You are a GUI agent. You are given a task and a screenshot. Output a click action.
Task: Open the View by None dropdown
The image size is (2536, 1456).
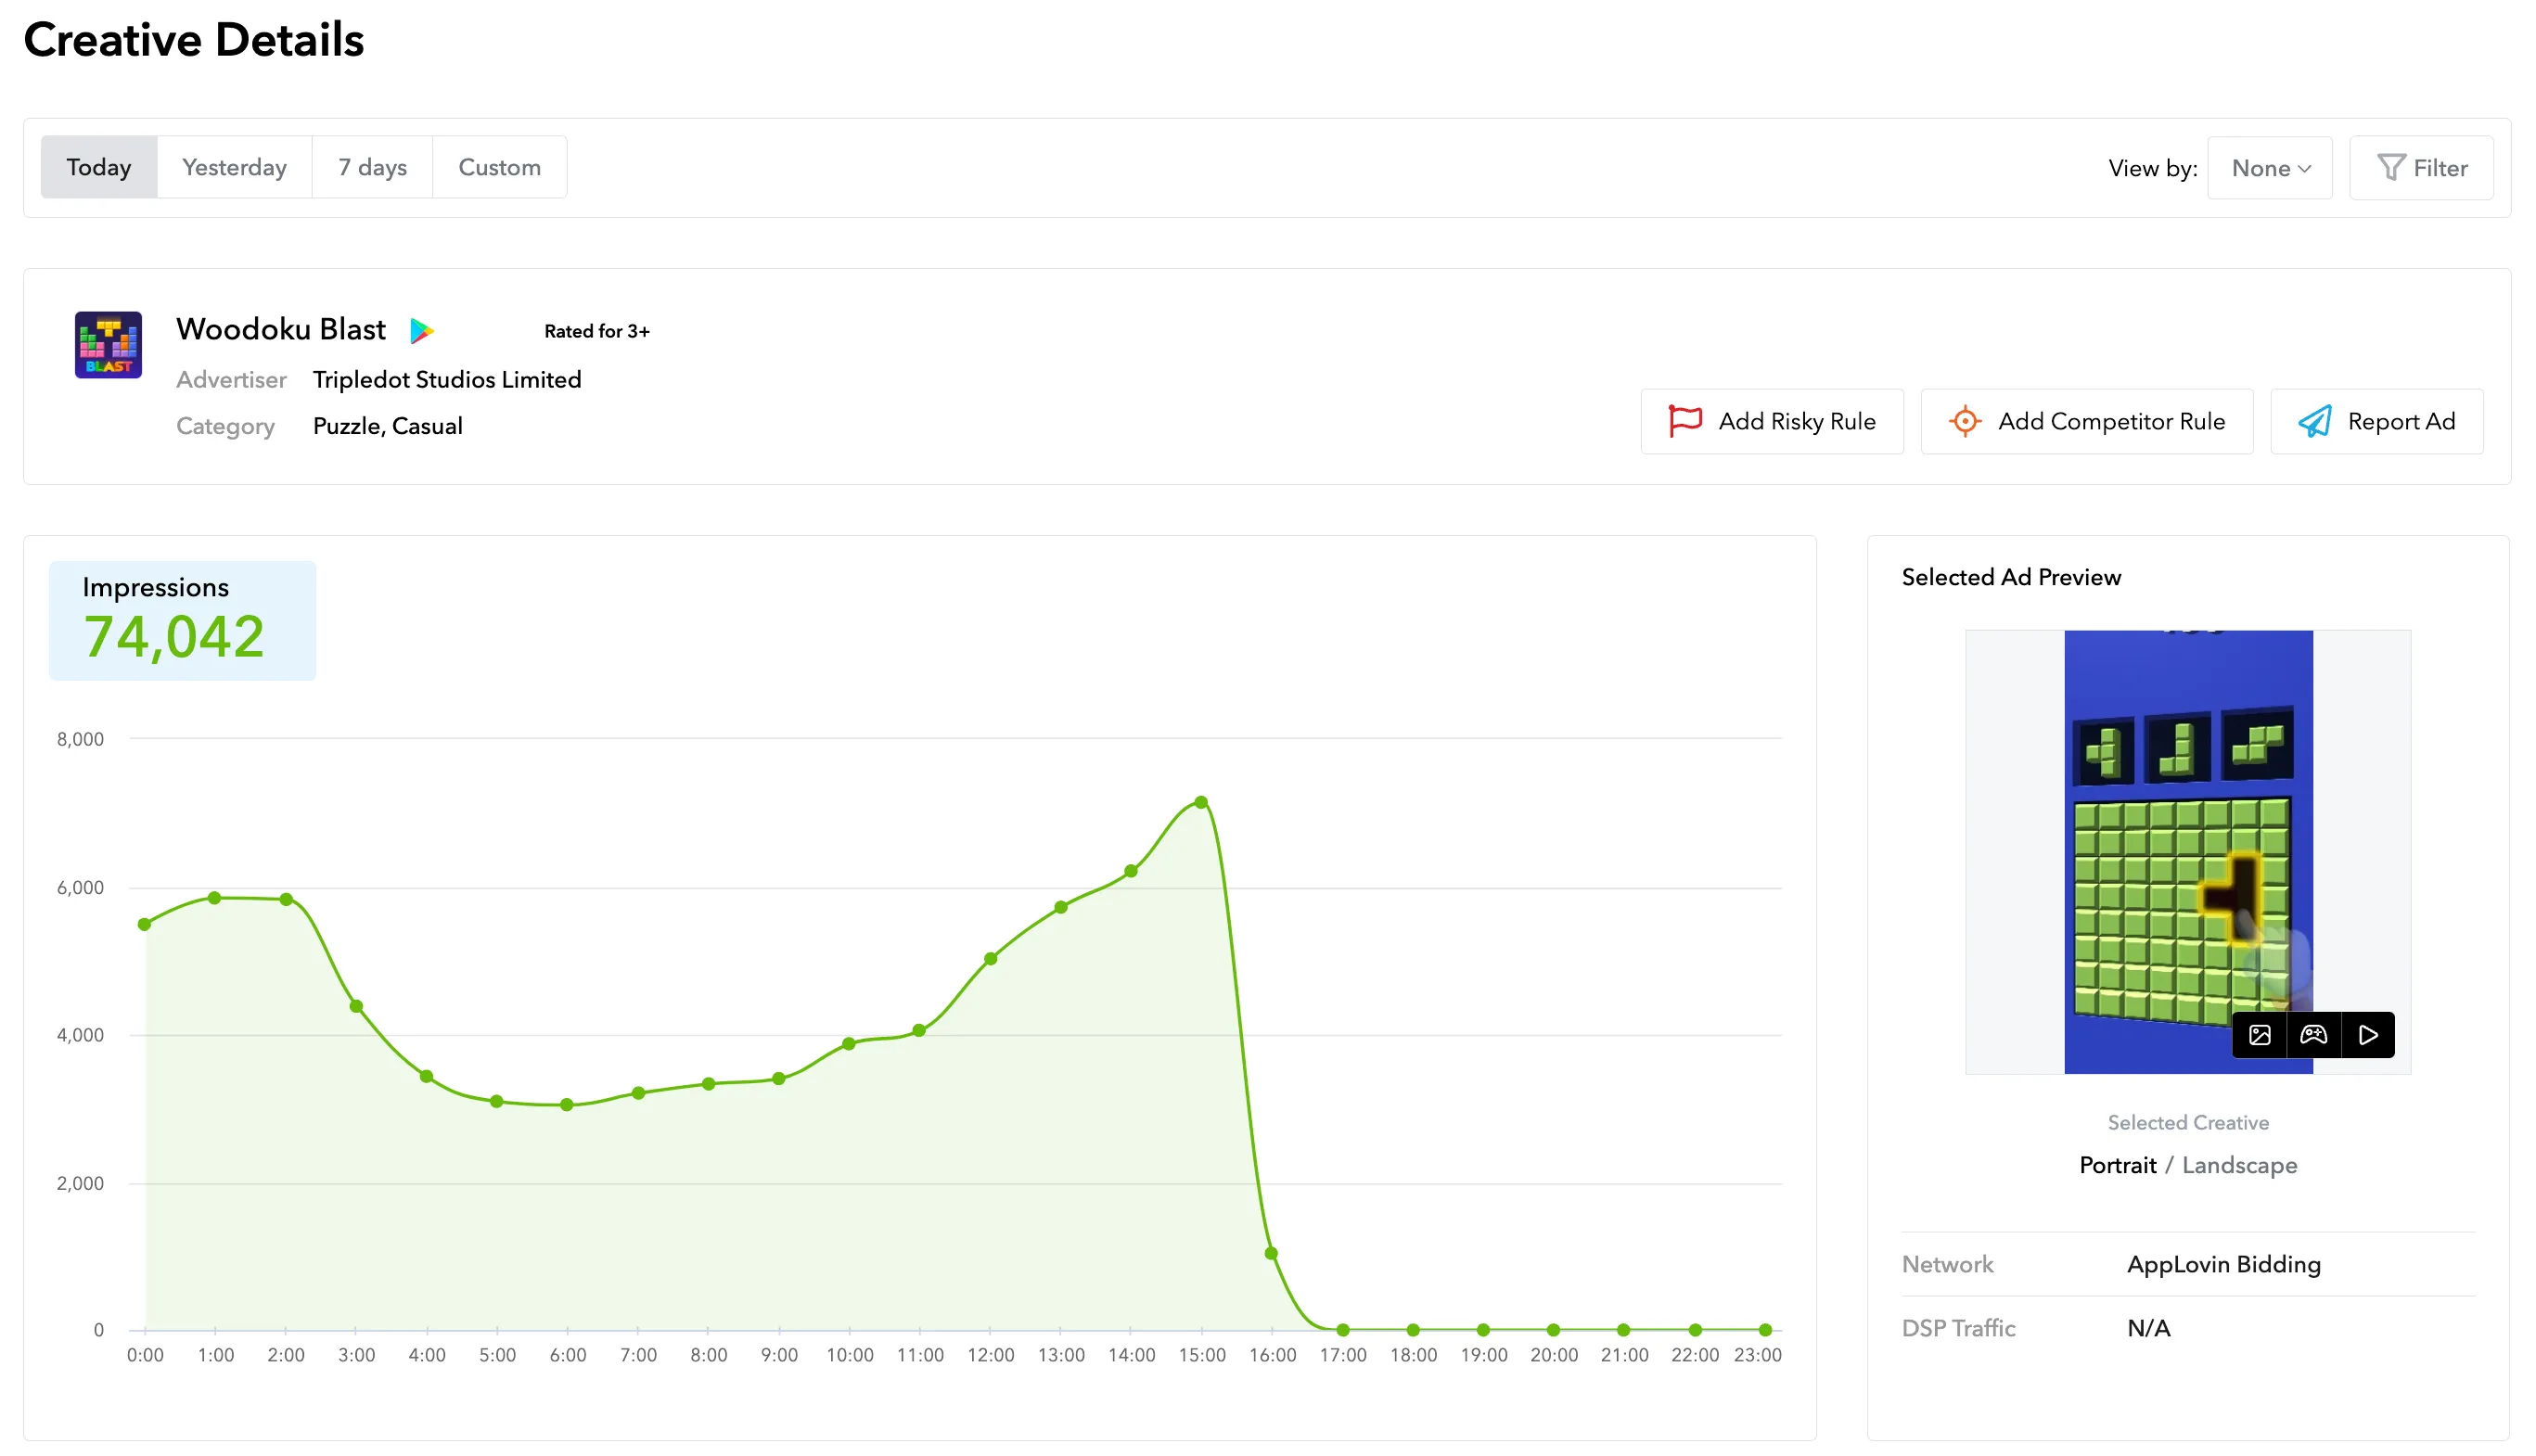coord(2269,168)
